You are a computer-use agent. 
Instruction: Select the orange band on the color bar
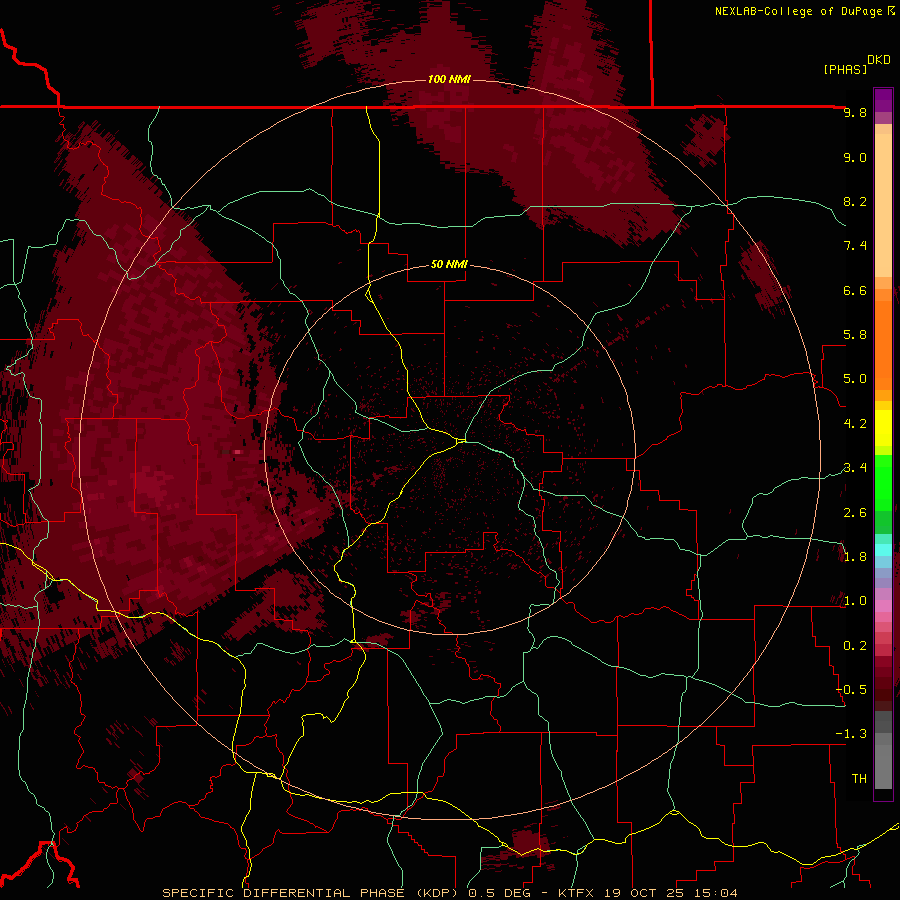click(883, 346)
